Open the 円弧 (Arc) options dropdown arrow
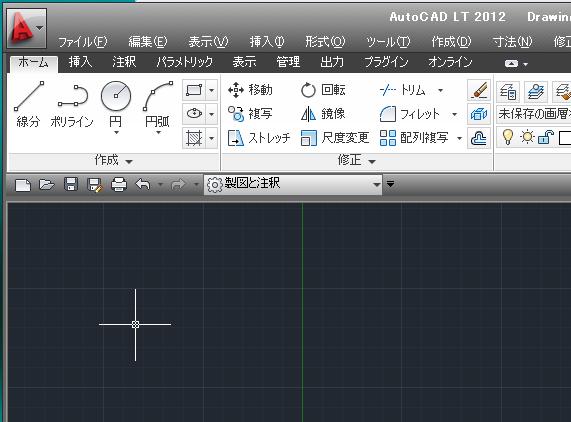This screenshot has width=571, height=422. [158, 133]
